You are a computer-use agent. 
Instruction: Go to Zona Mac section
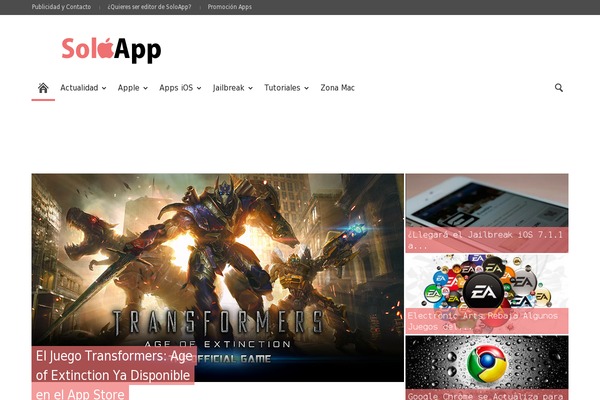pos(338,88)
